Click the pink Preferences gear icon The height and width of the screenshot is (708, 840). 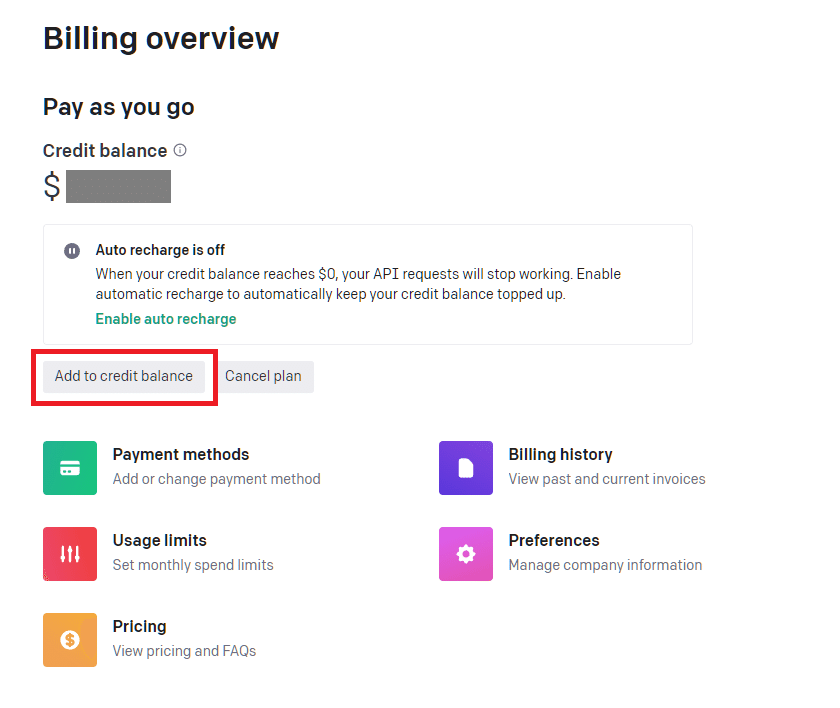click(465, 553)
